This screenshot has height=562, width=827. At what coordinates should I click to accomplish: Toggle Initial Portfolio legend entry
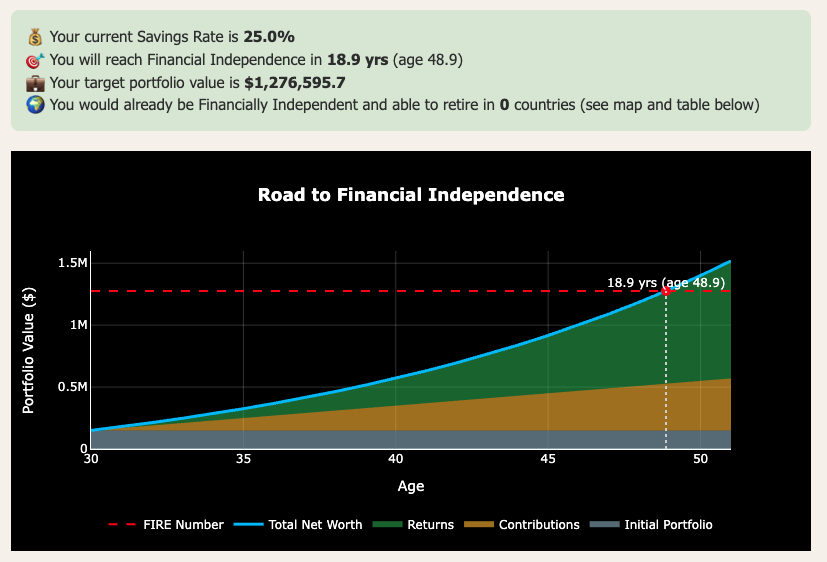651,525
